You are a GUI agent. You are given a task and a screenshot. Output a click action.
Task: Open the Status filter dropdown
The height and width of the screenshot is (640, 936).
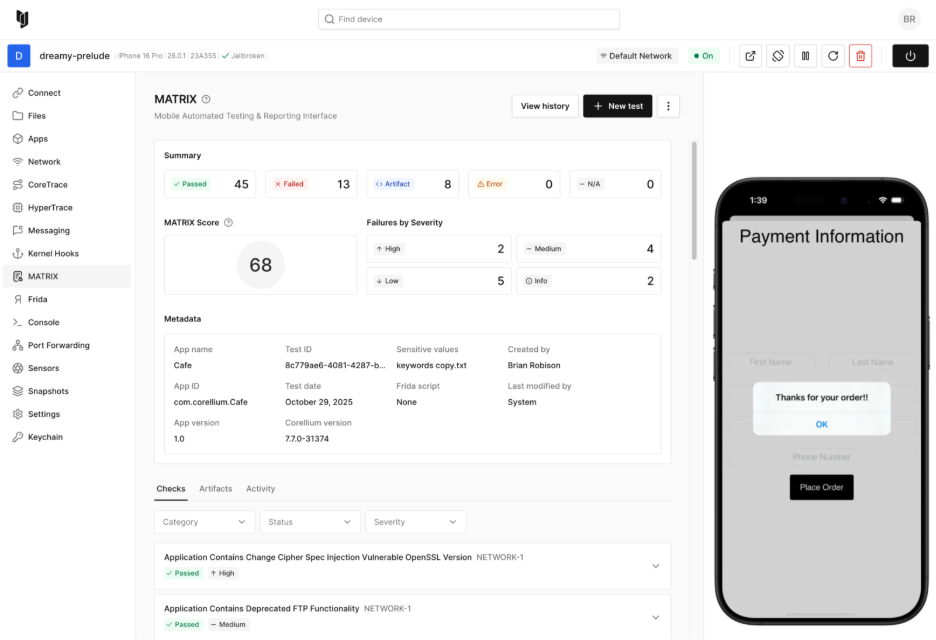point(309,522)
